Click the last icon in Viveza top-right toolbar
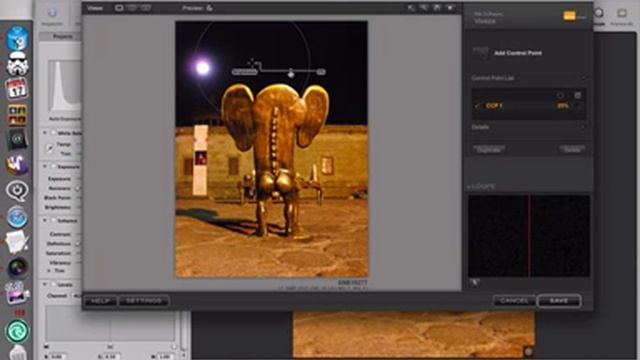Viewport: 640px width, 360px height. [x=450, y=8]
